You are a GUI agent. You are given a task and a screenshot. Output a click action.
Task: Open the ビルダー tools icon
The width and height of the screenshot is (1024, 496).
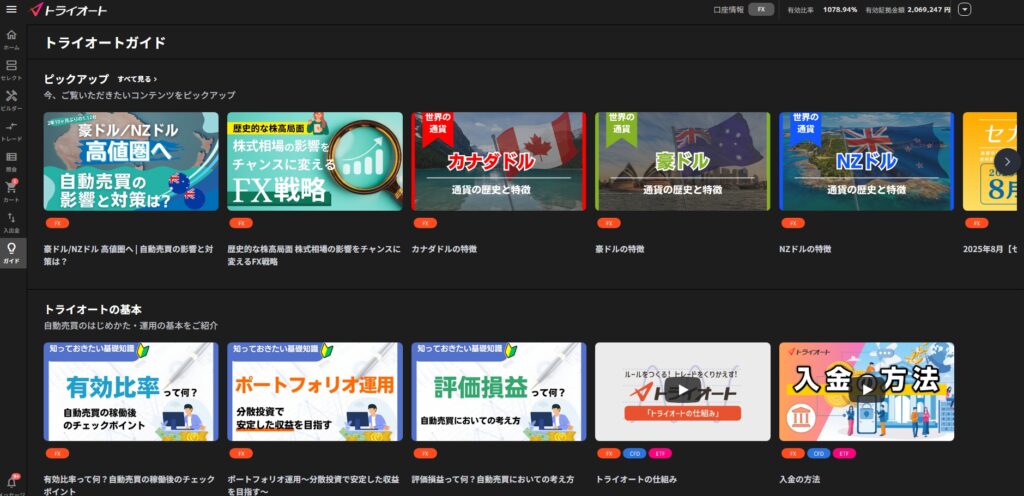click(11, 100)
